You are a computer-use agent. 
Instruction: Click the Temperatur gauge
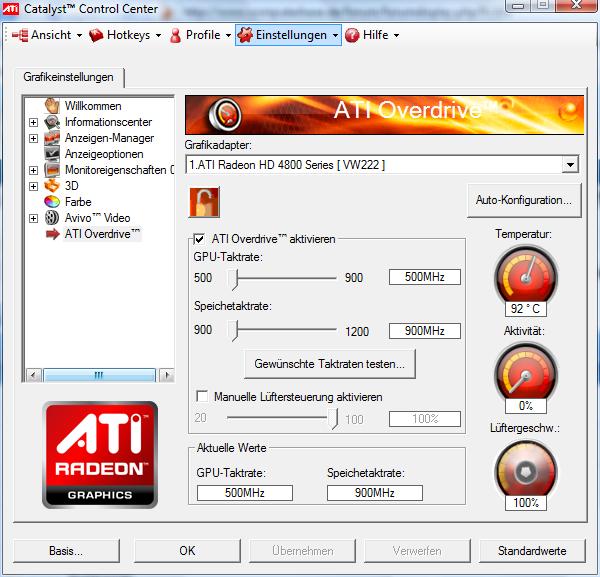click(526, 274)
